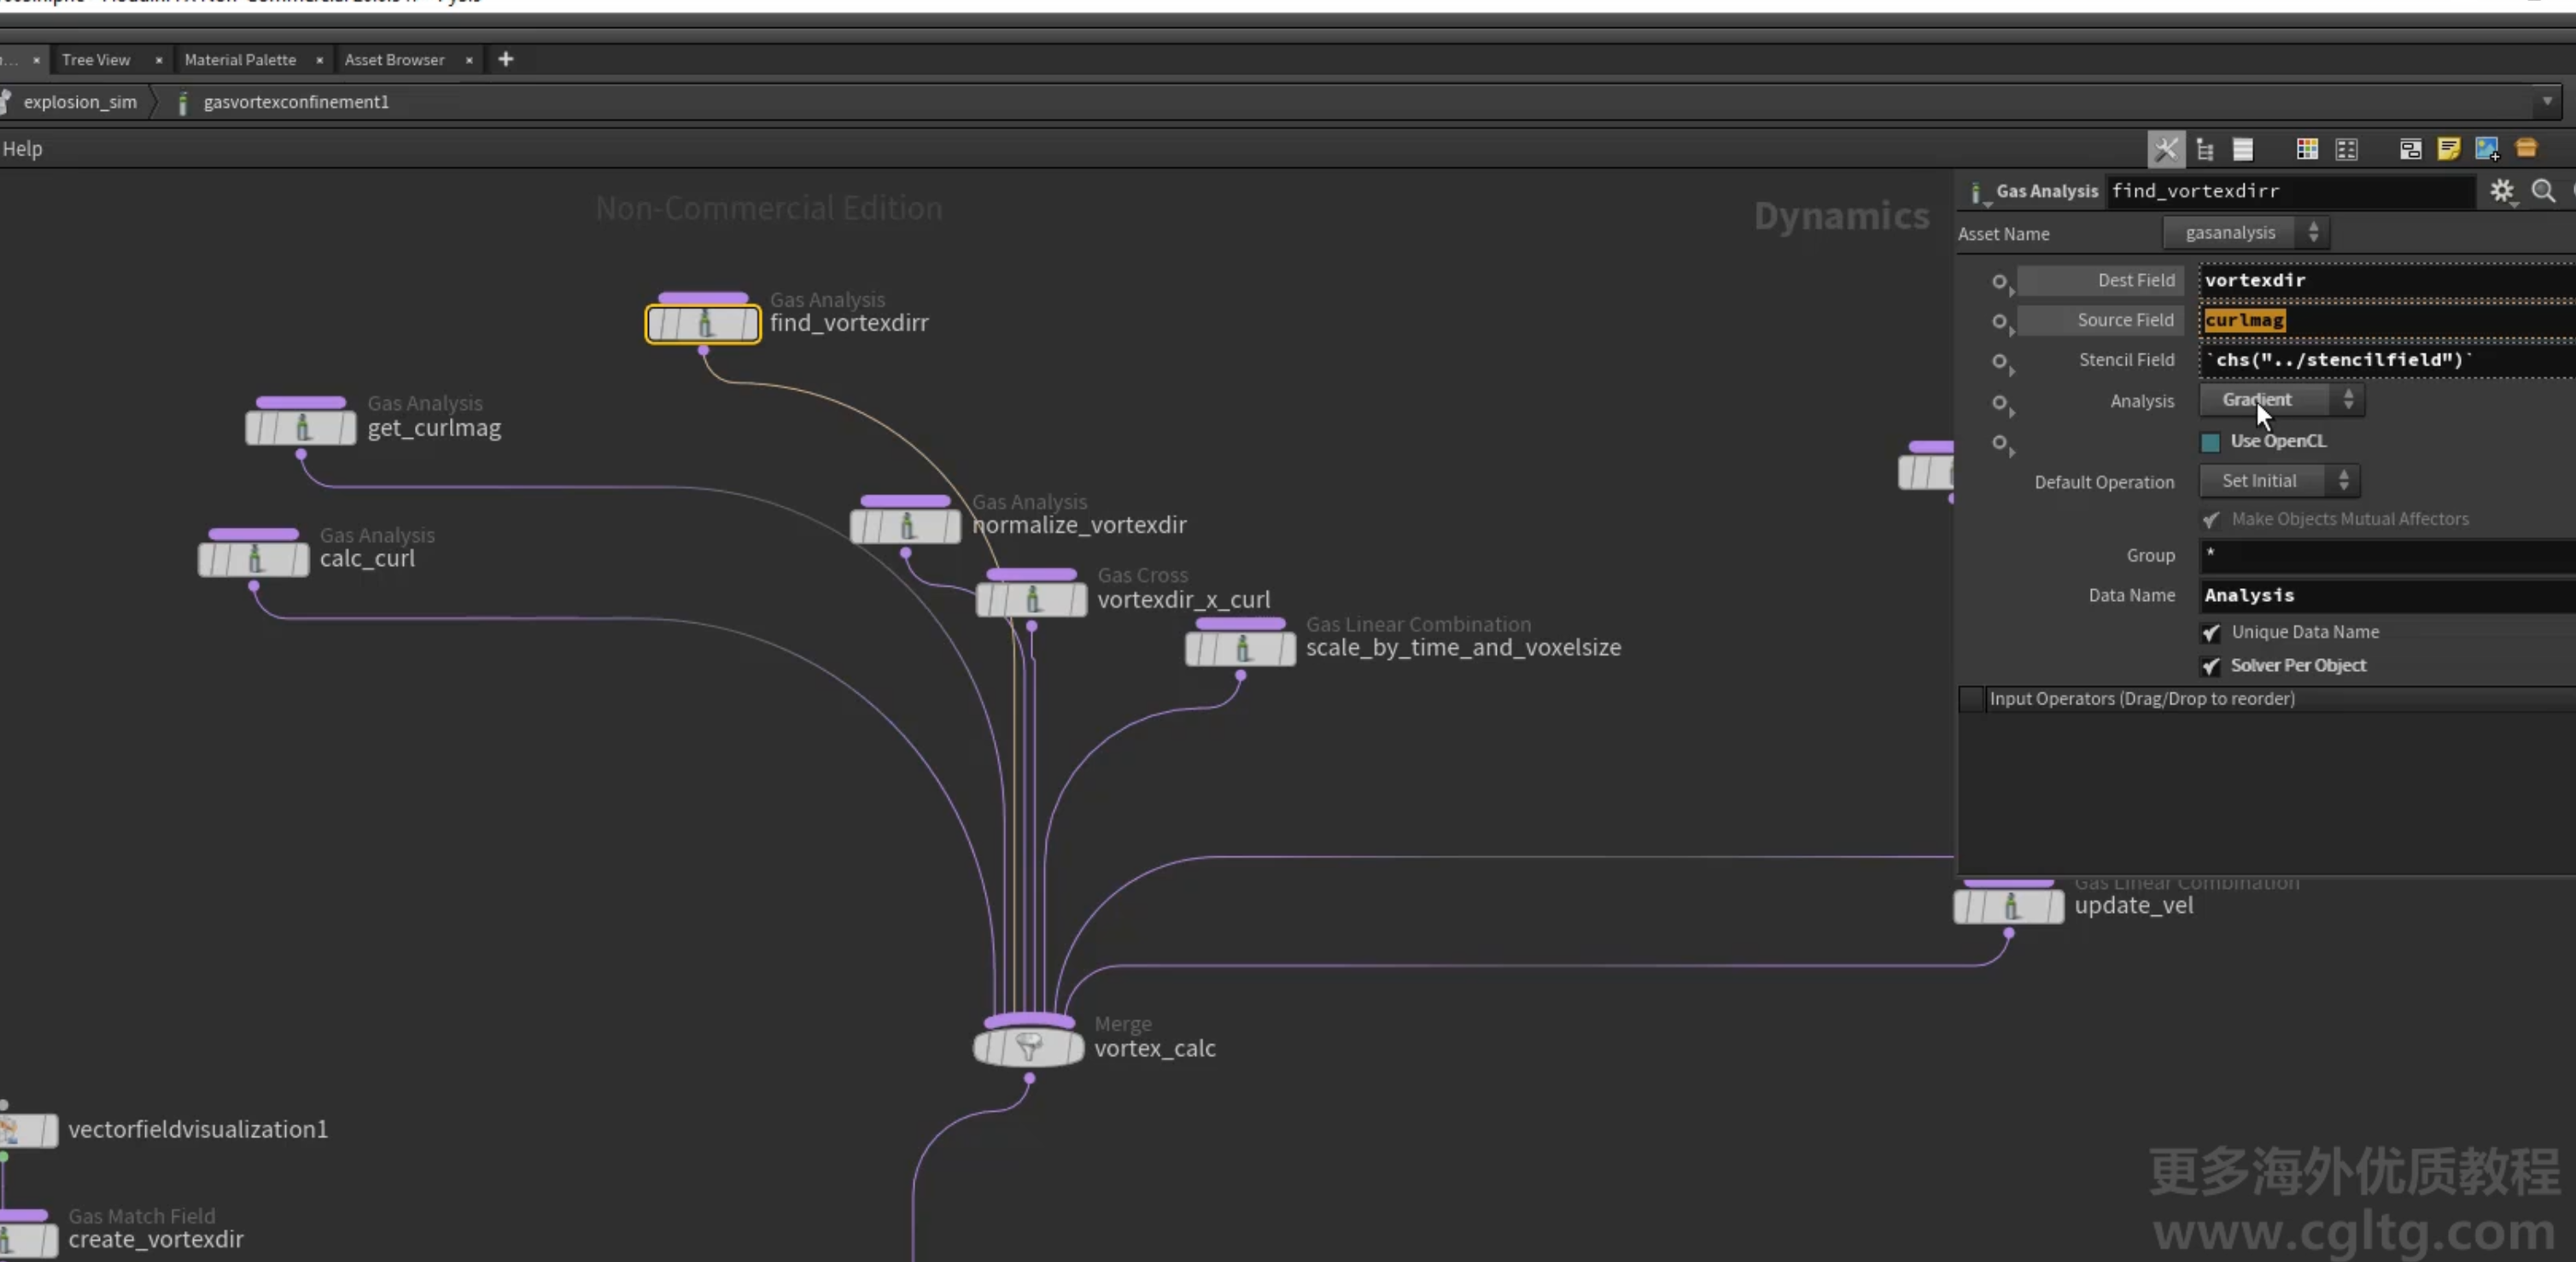Toggle Solver Per Object checkbox
The image size is (2576, 1262).
pyautogui.click(x=2211, y=666)
